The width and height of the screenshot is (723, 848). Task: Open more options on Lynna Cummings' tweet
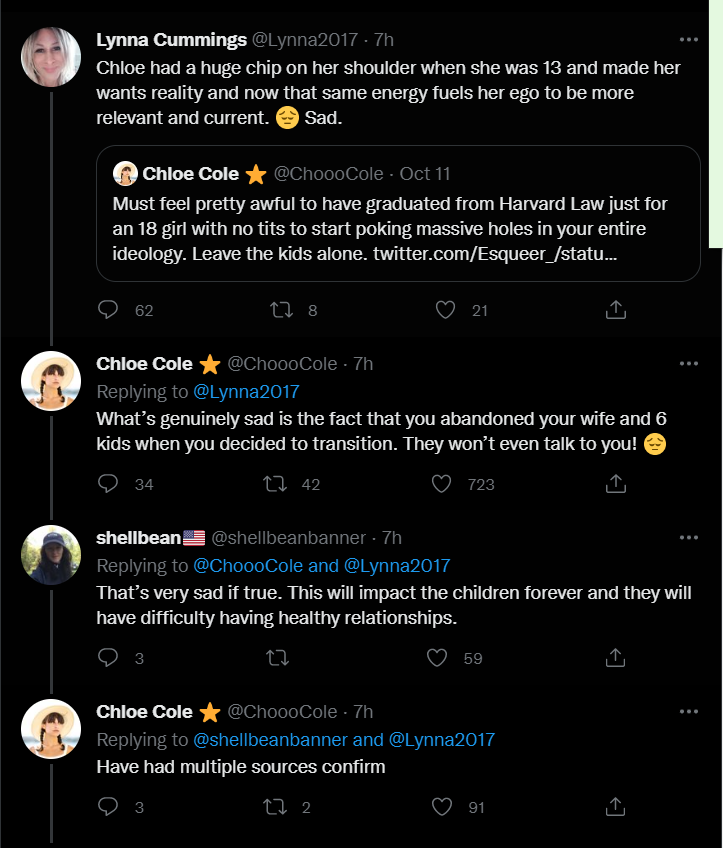[x=688, y=39]
